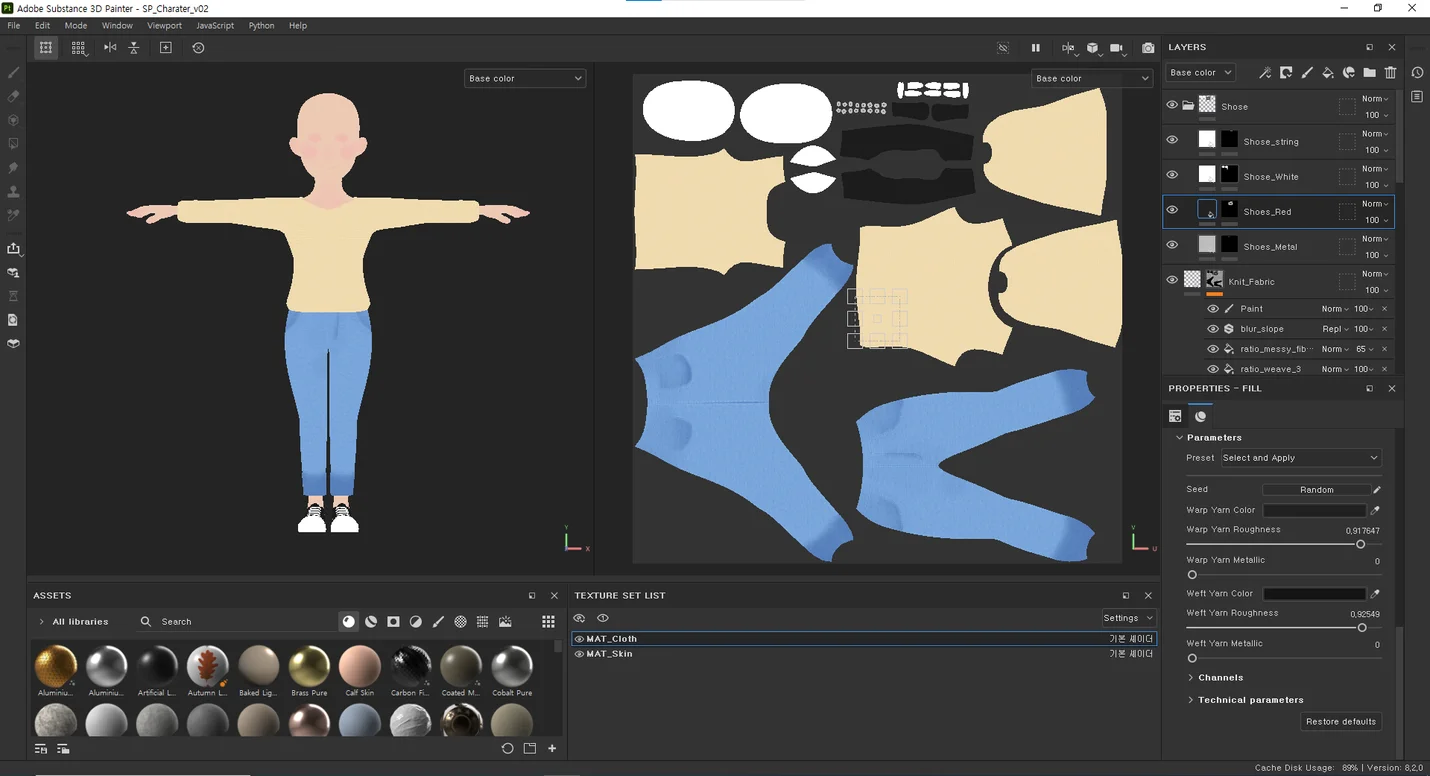Open the Edit menu

click(x=42, y=25)
